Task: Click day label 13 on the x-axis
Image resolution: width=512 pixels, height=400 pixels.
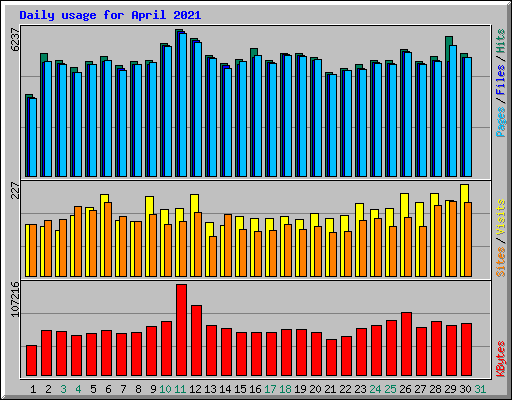Action: coord(210,389)
